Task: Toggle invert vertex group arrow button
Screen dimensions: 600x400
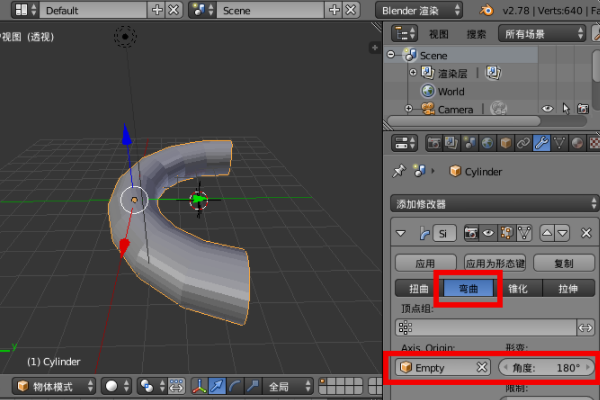Action: (585, 328)
